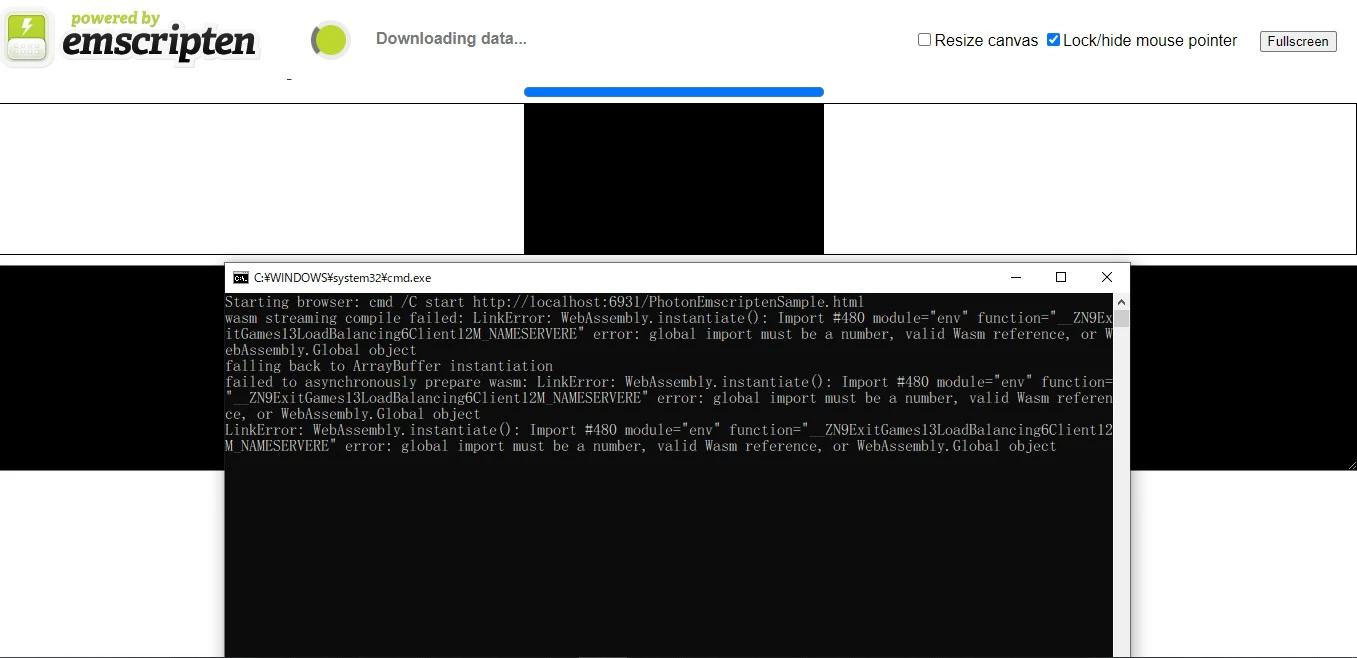1357x658 pixels.
Task: Click the "wasm streaming compile failed" line
Action: coord(669,334)
